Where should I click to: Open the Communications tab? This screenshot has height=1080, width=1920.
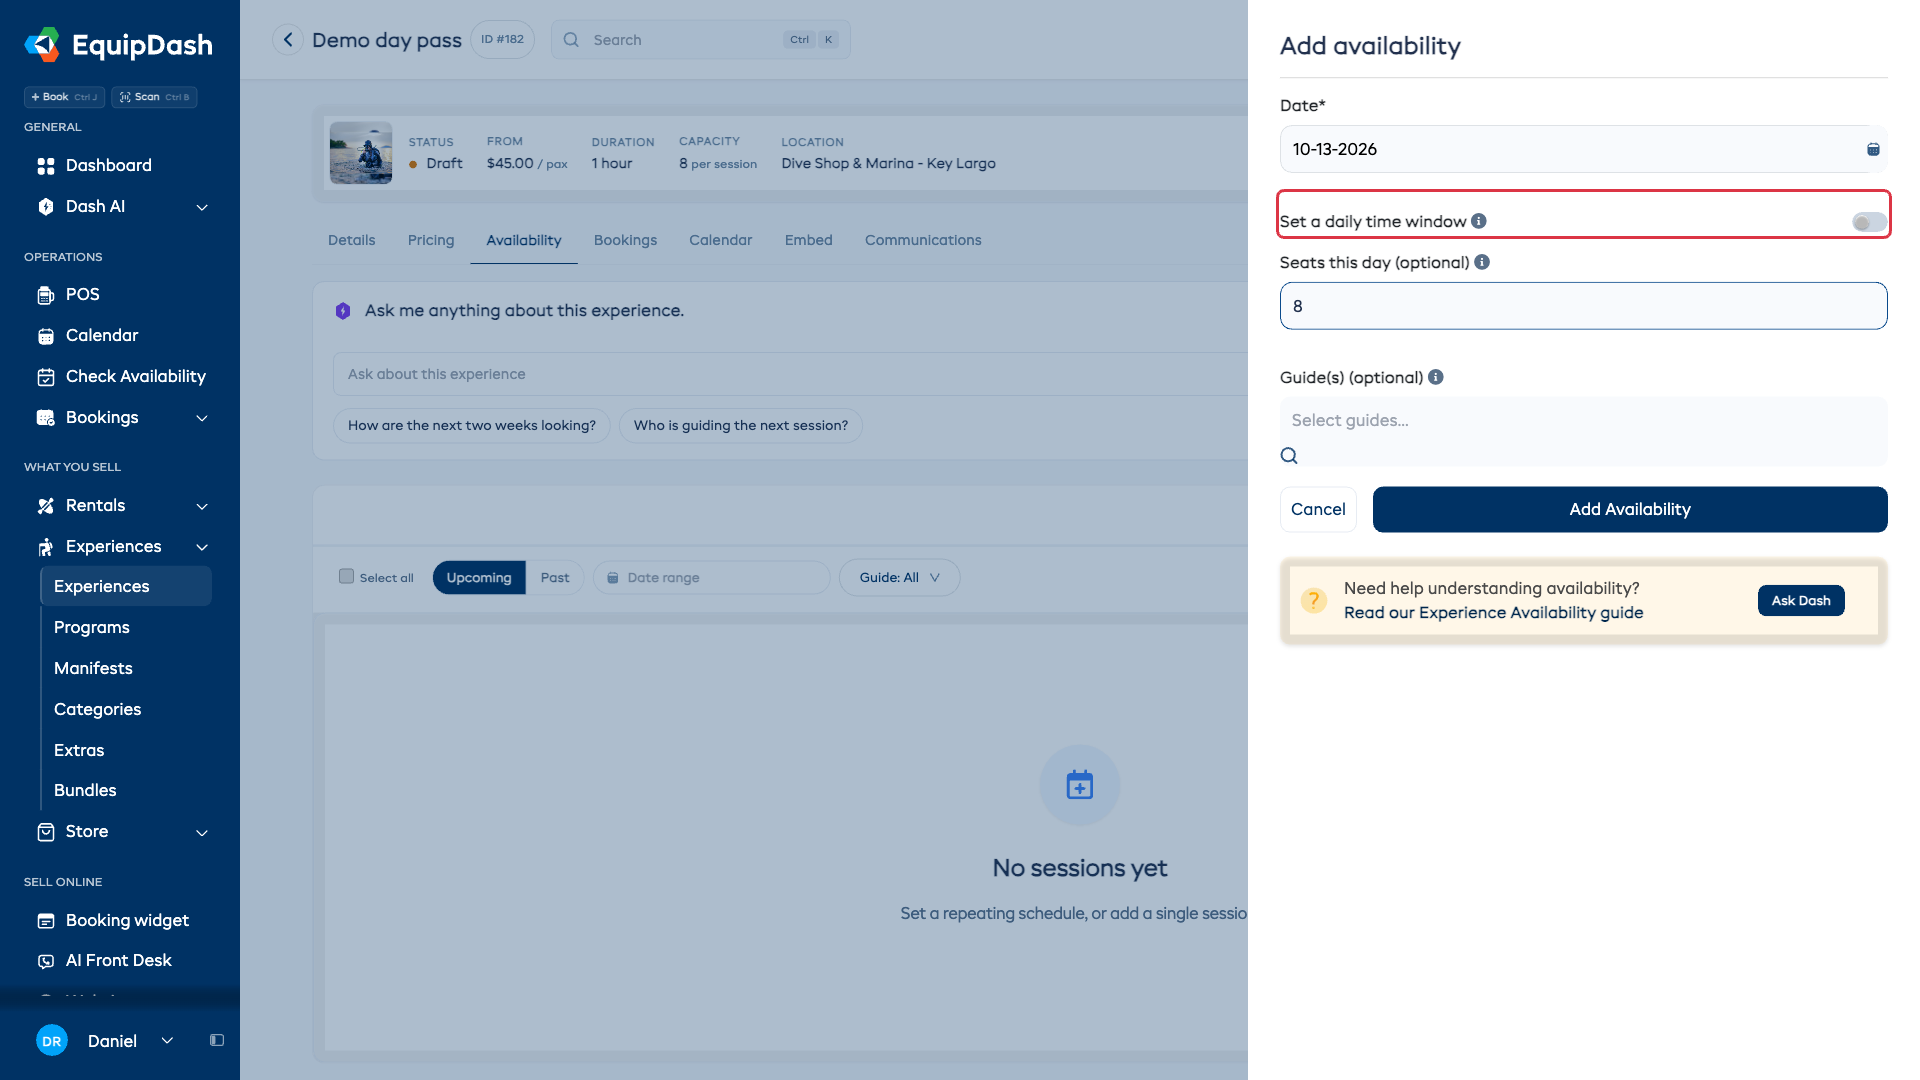(923, 240)
